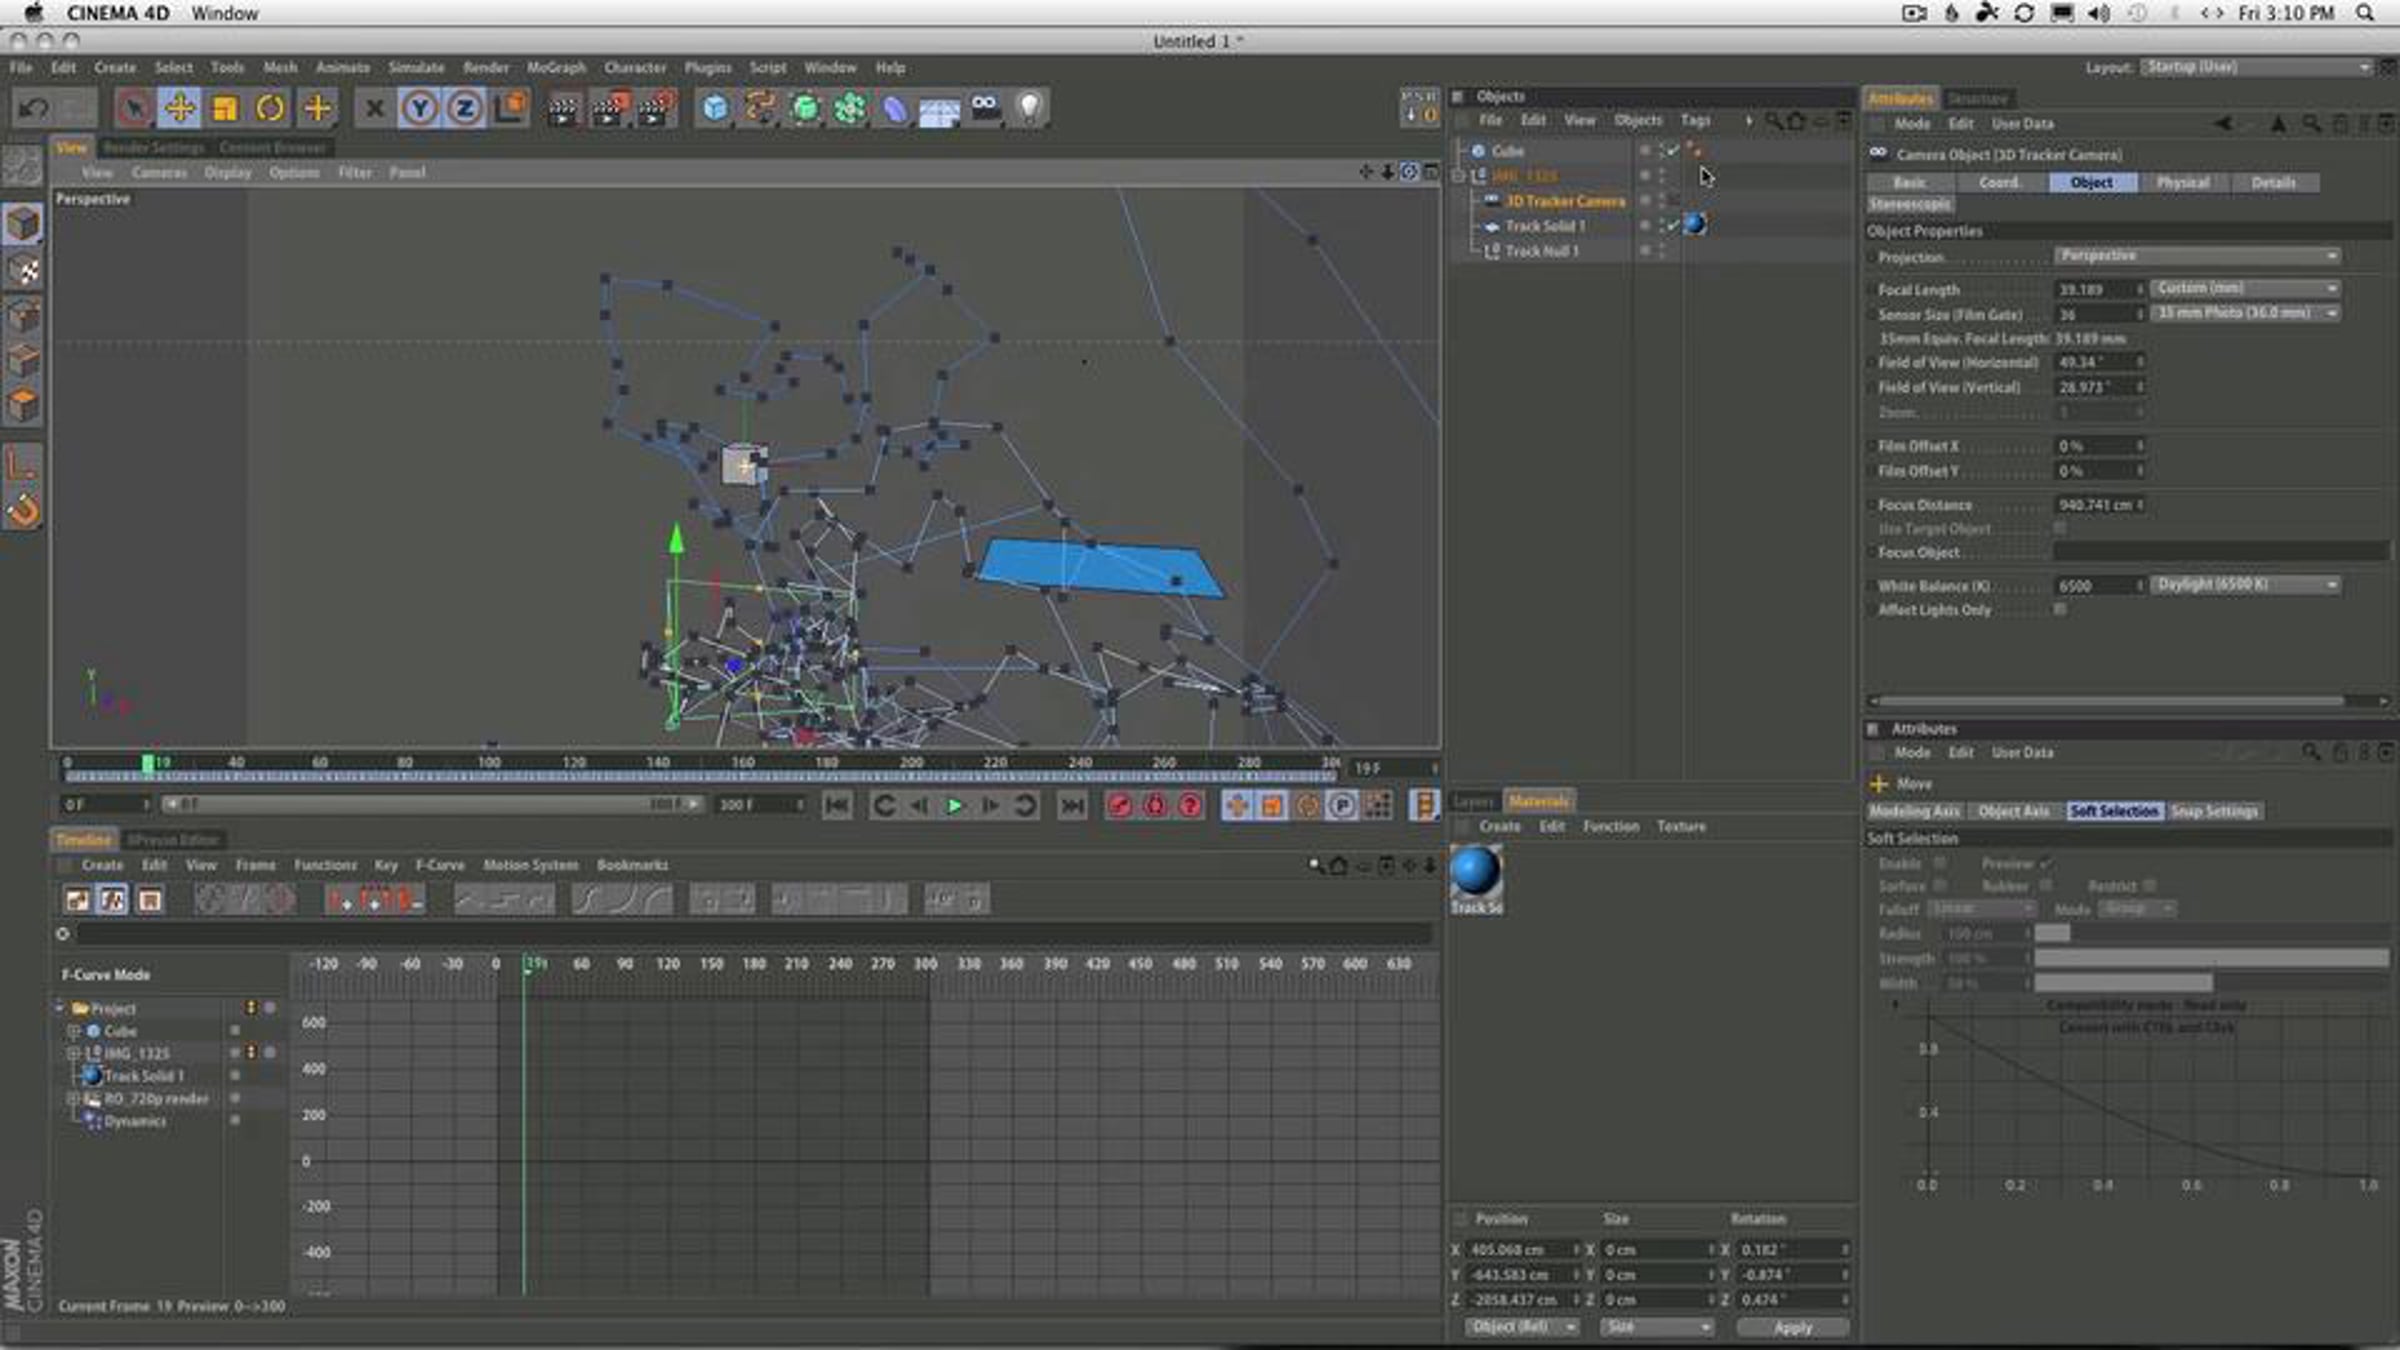Collapse the IMG_1325 hierarchy in Objects panel
This screenshot has width=2400, height=1350.
click(x=1459, y=176)
